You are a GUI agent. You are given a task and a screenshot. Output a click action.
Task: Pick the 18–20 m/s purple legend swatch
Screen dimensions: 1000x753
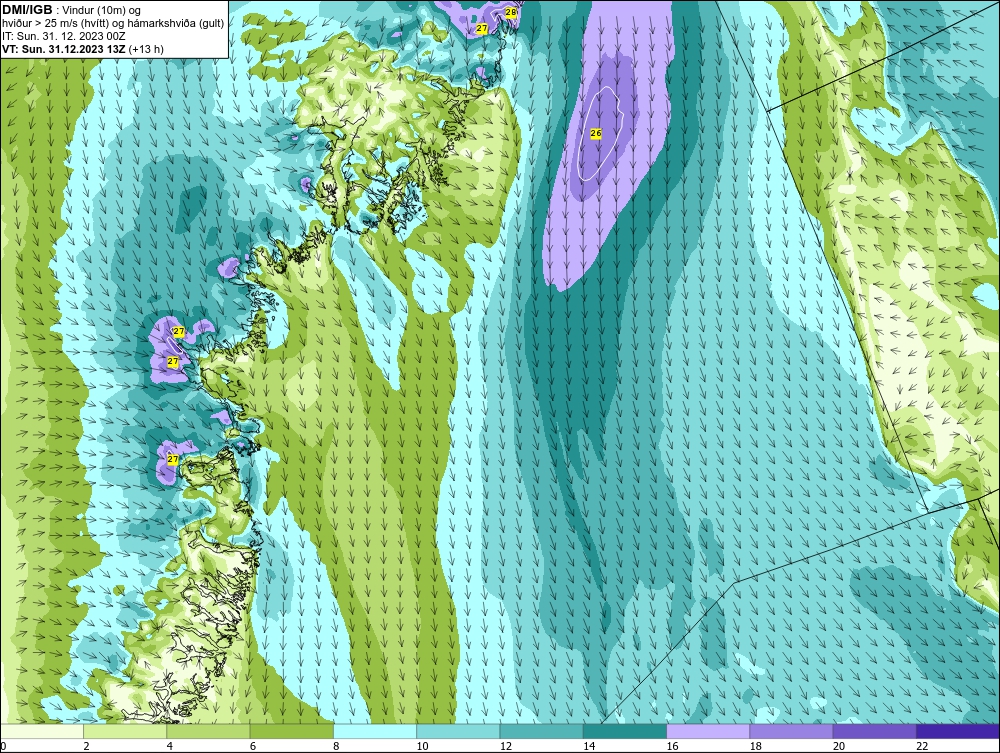click(791, 731)
